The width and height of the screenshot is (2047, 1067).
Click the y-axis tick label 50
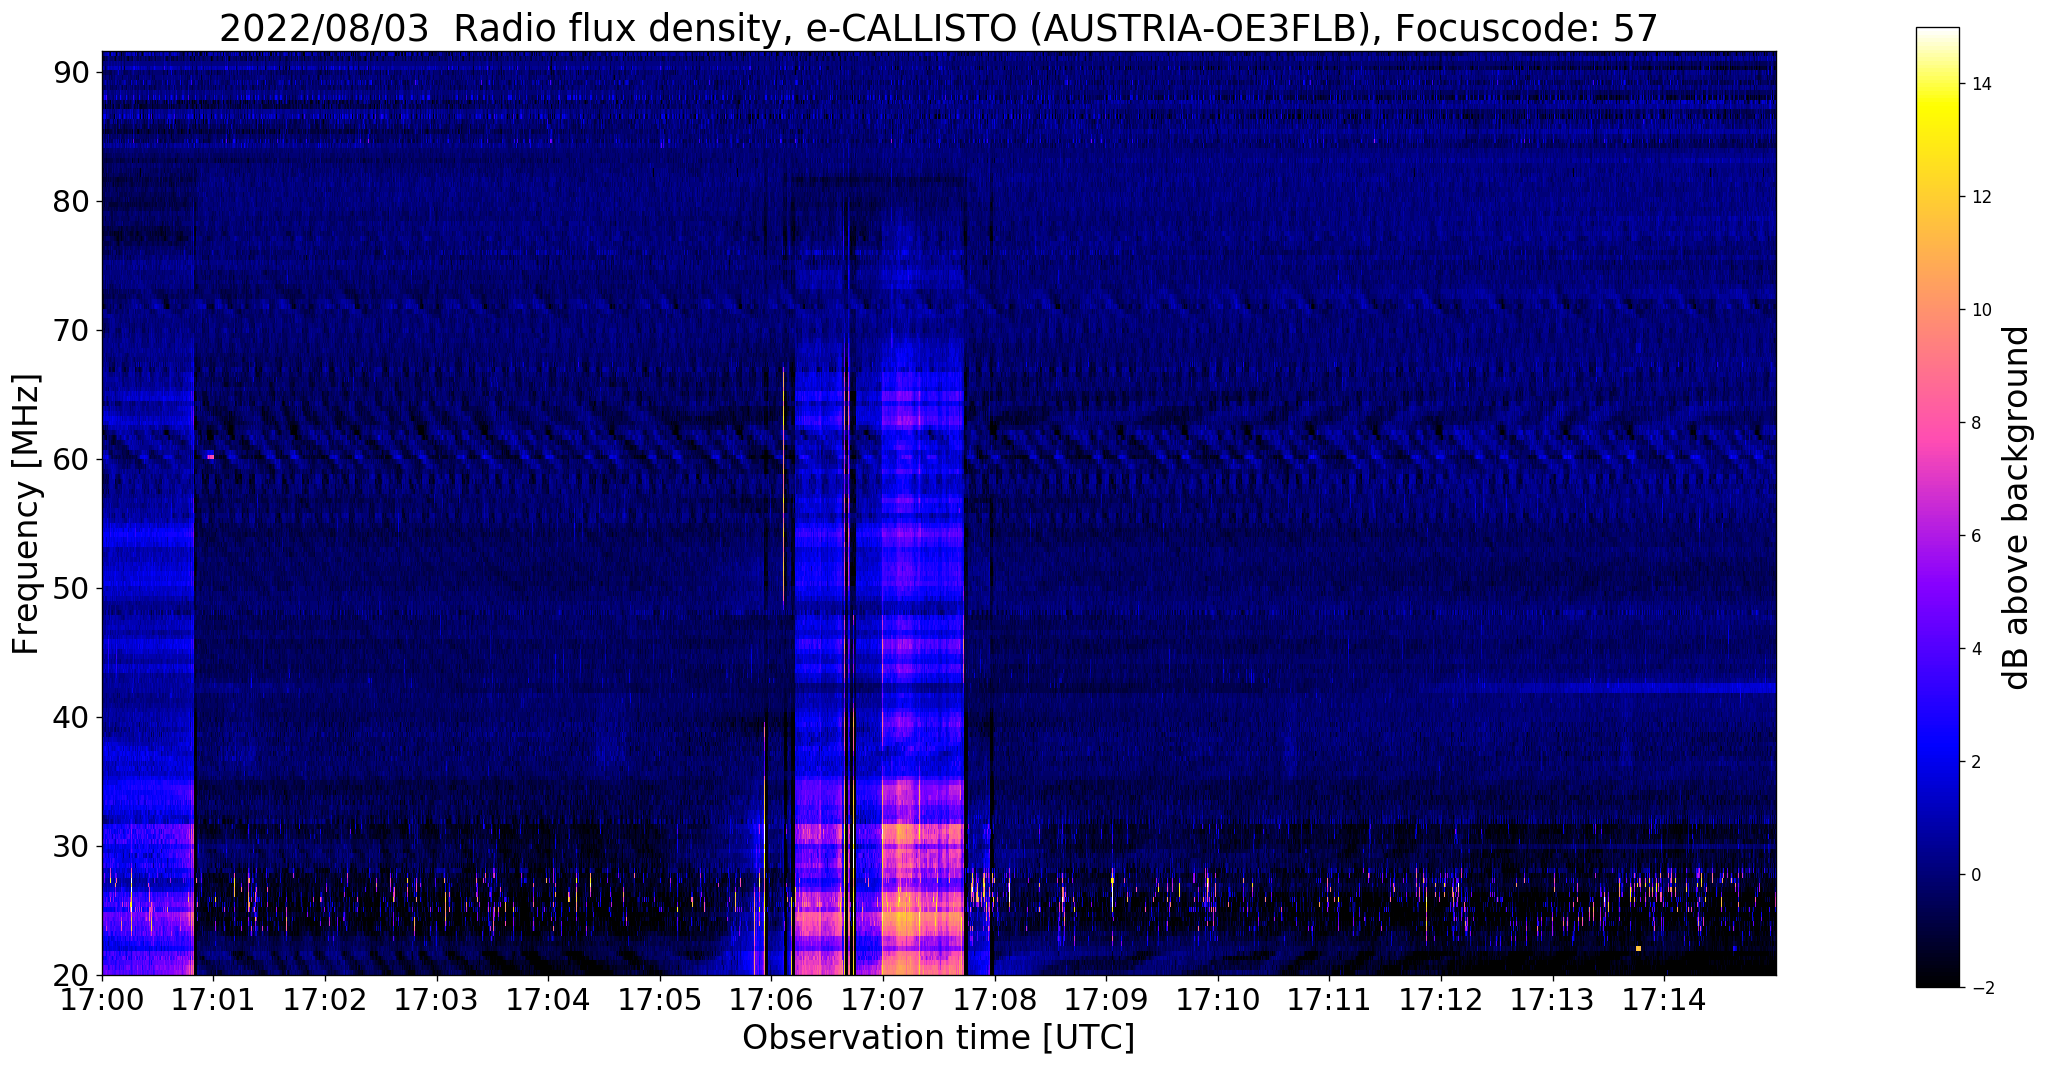click(72, 588)
